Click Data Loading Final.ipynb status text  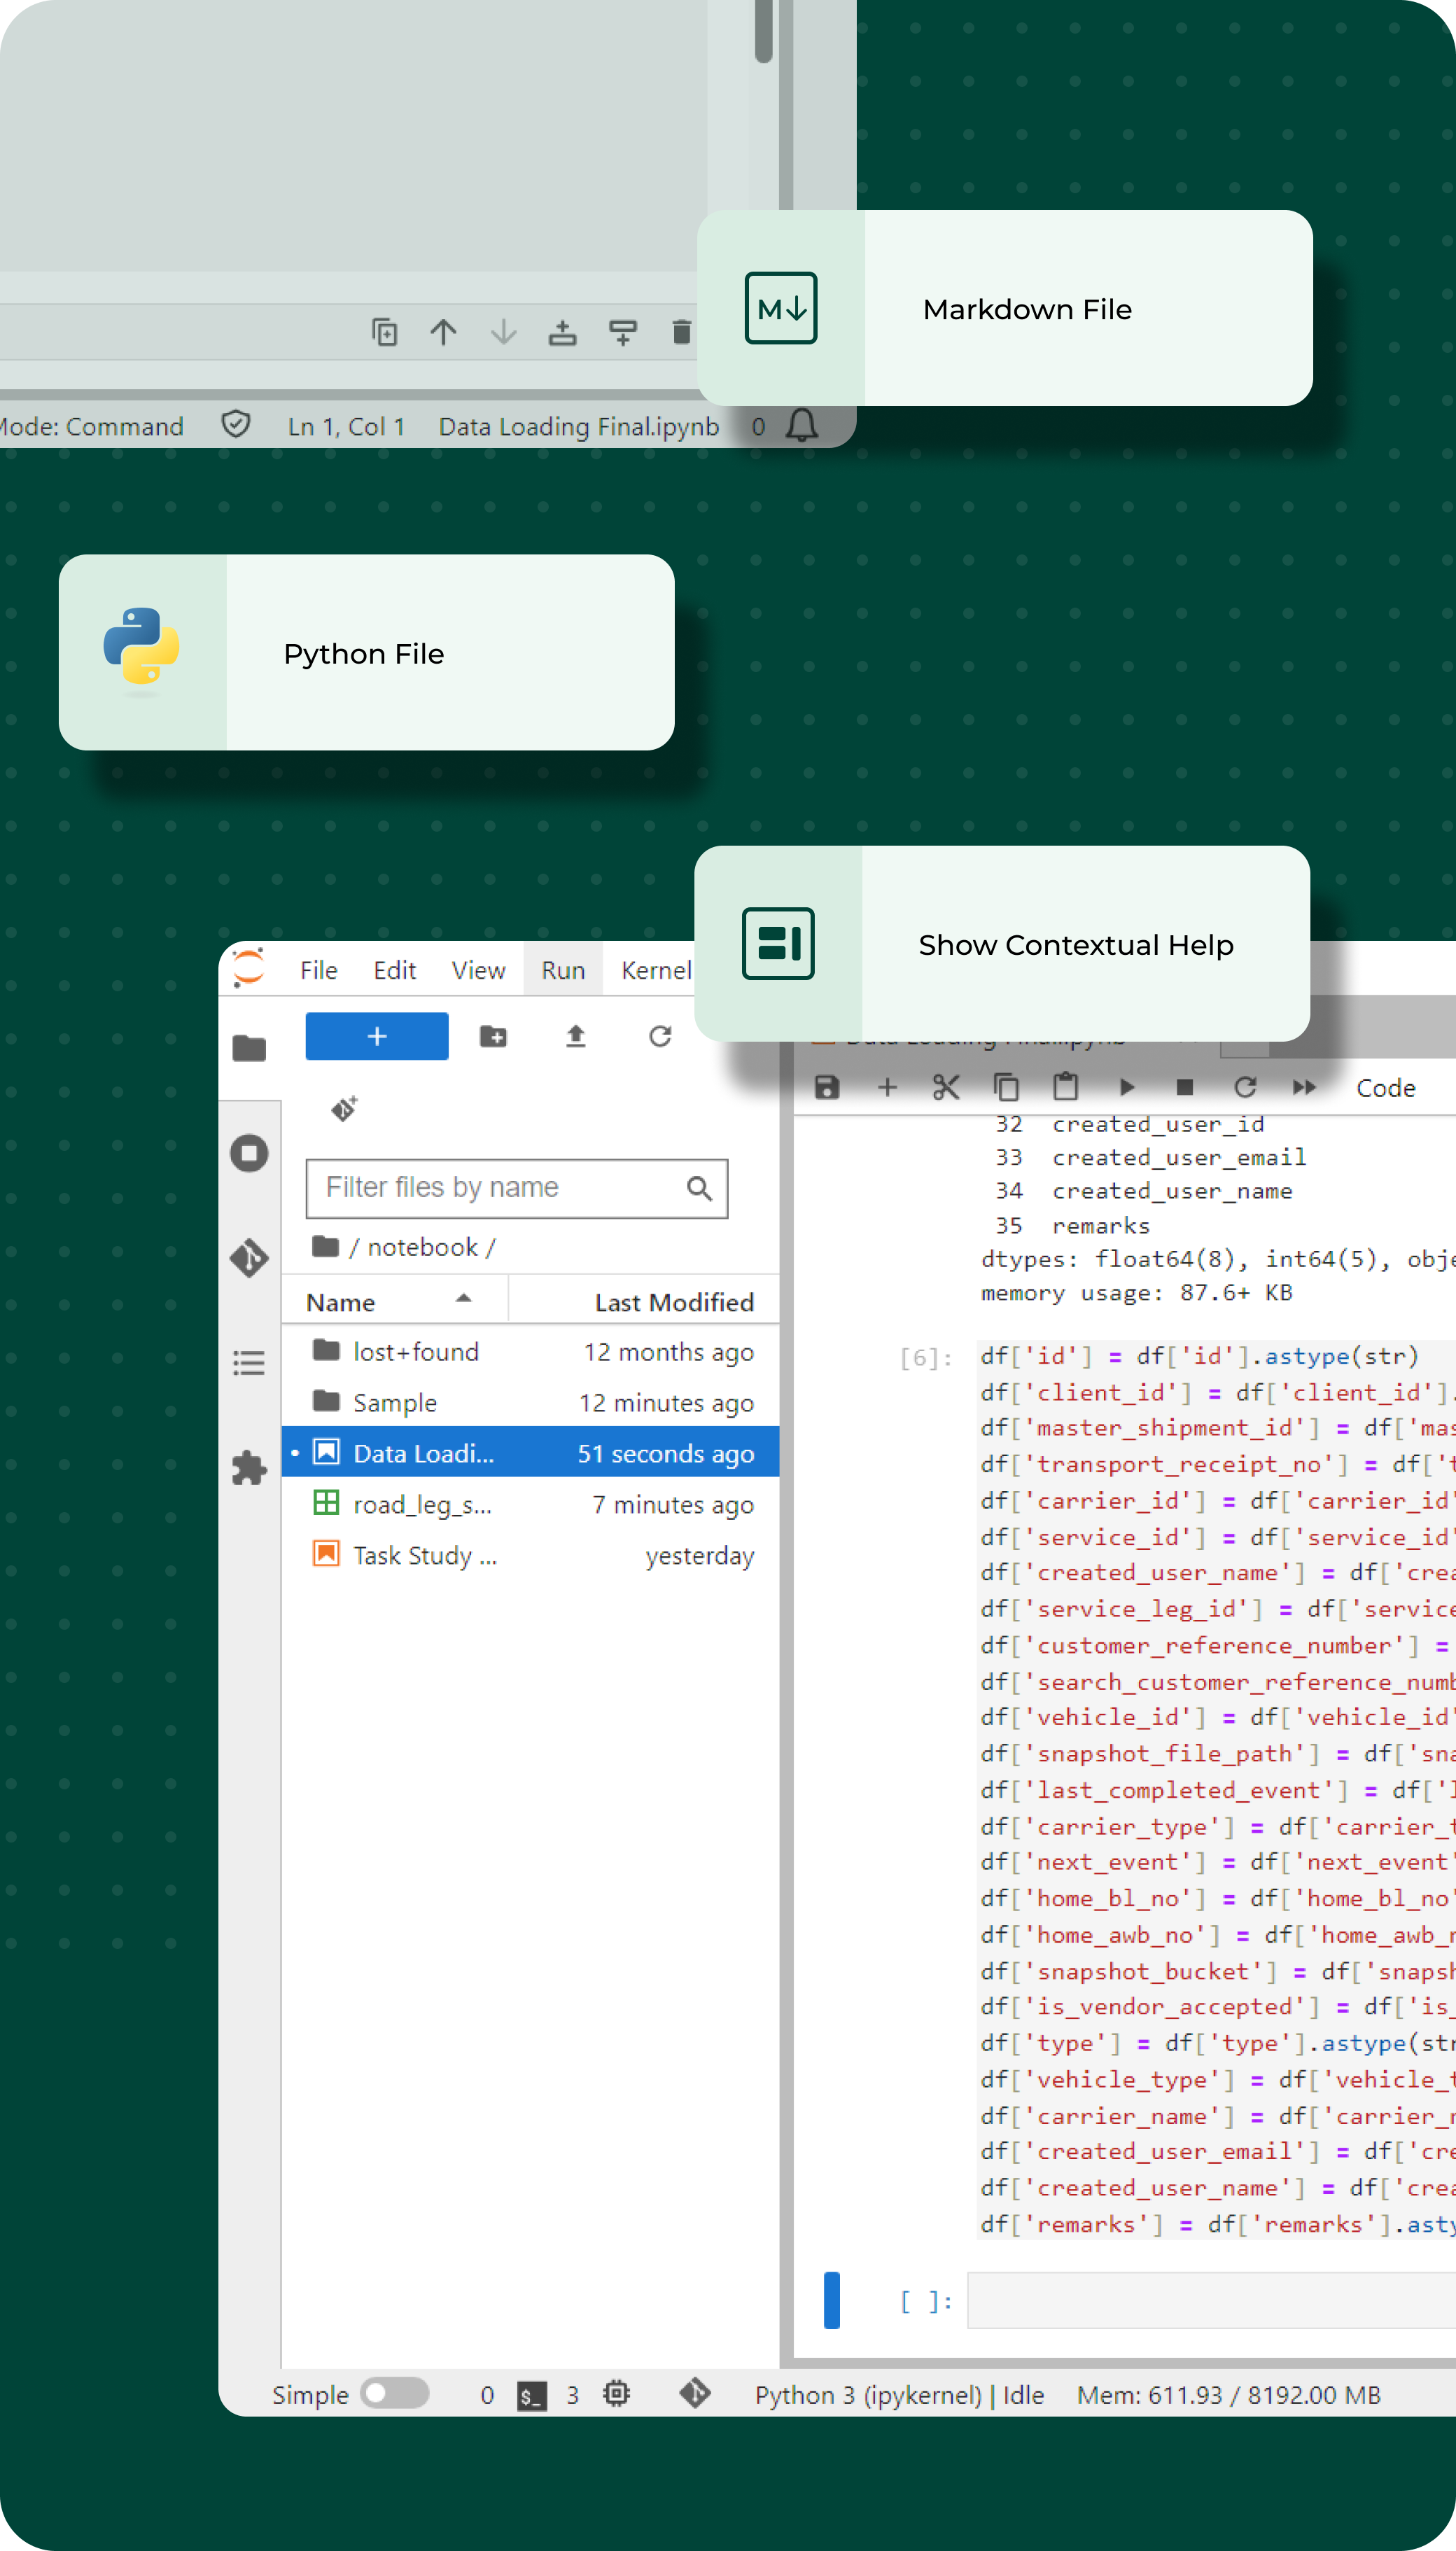click(x=578, y=427)
